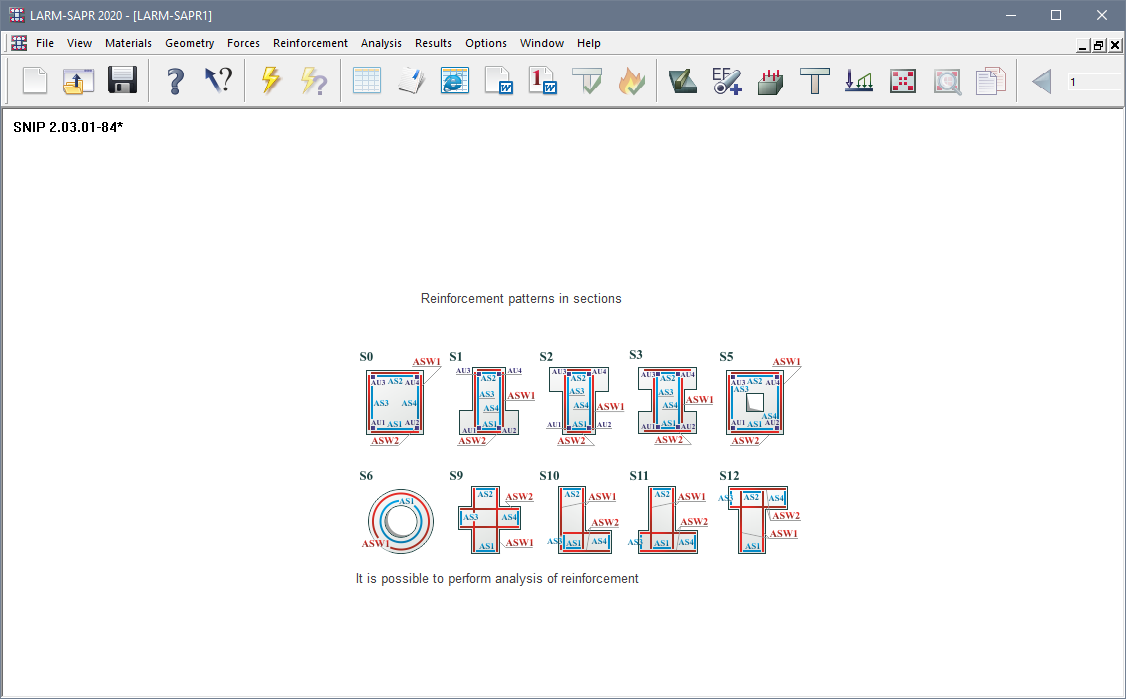The image size is (1126, 699).
Task: Open the Results menu
Action: (433, 43)
